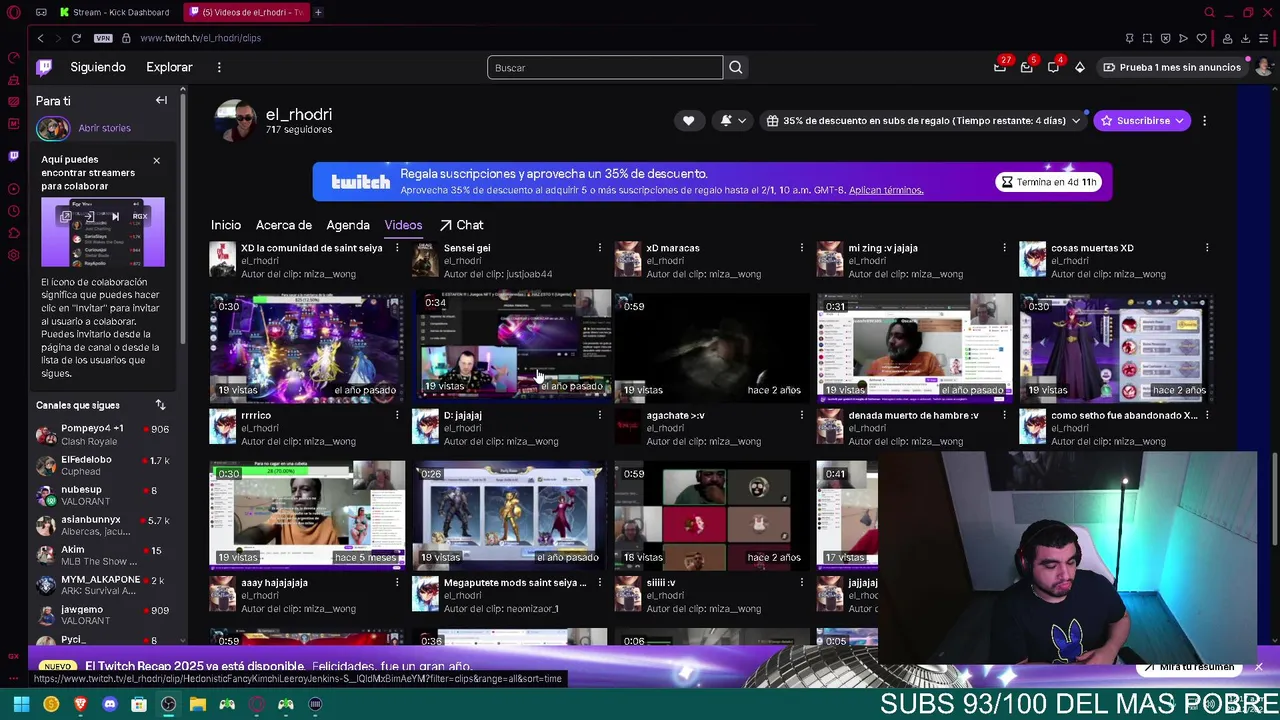
Task: Open options for clip 'aaay hajajajaja'
Action: pos(397,582)
